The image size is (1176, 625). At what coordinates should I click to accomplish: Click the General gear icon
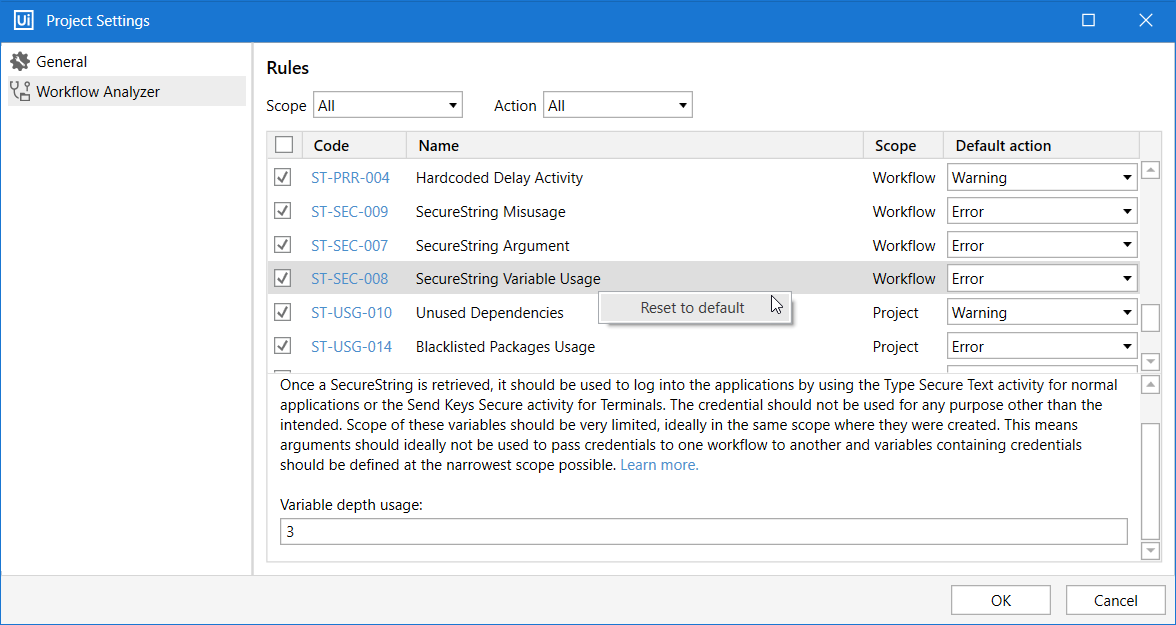(20, 62)
